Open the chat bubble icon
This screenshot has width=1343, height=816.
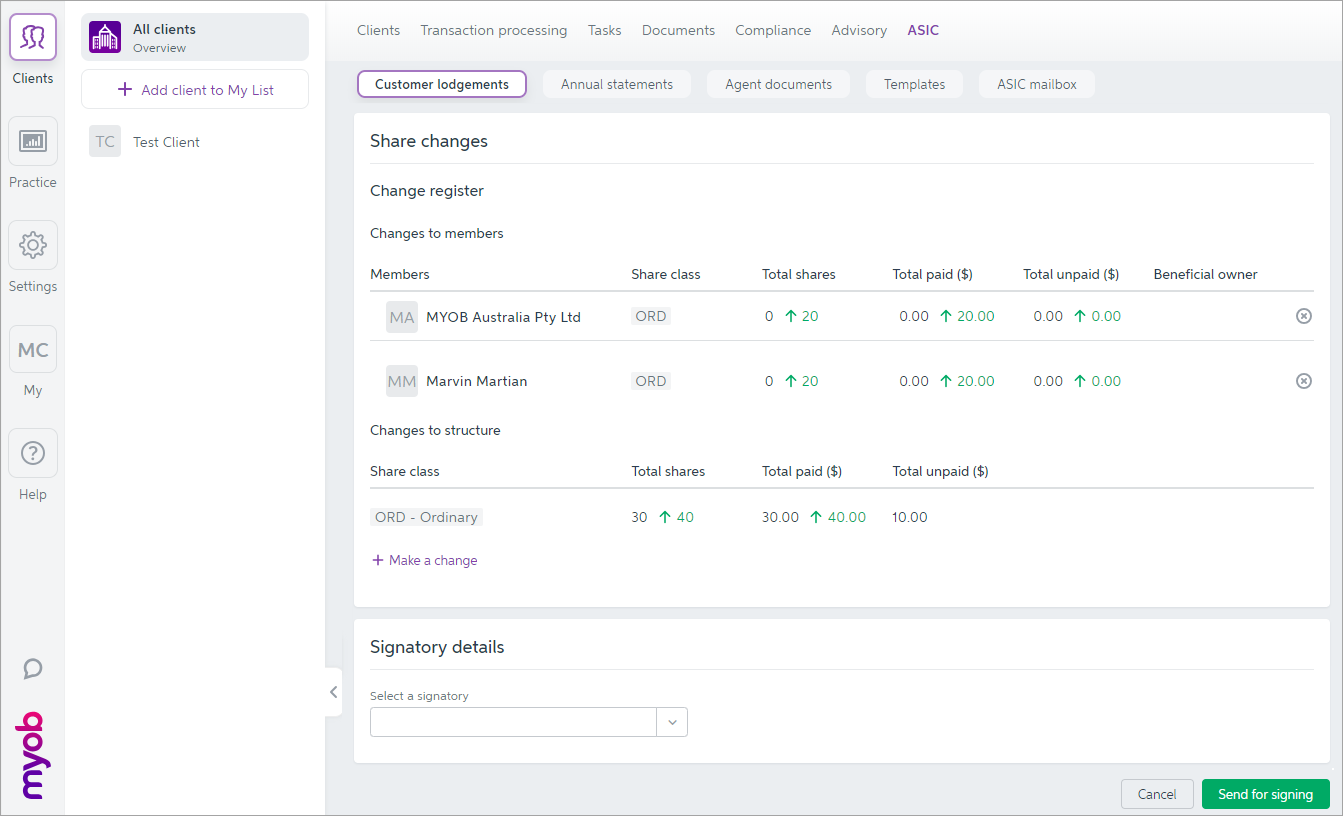(33, 668)
